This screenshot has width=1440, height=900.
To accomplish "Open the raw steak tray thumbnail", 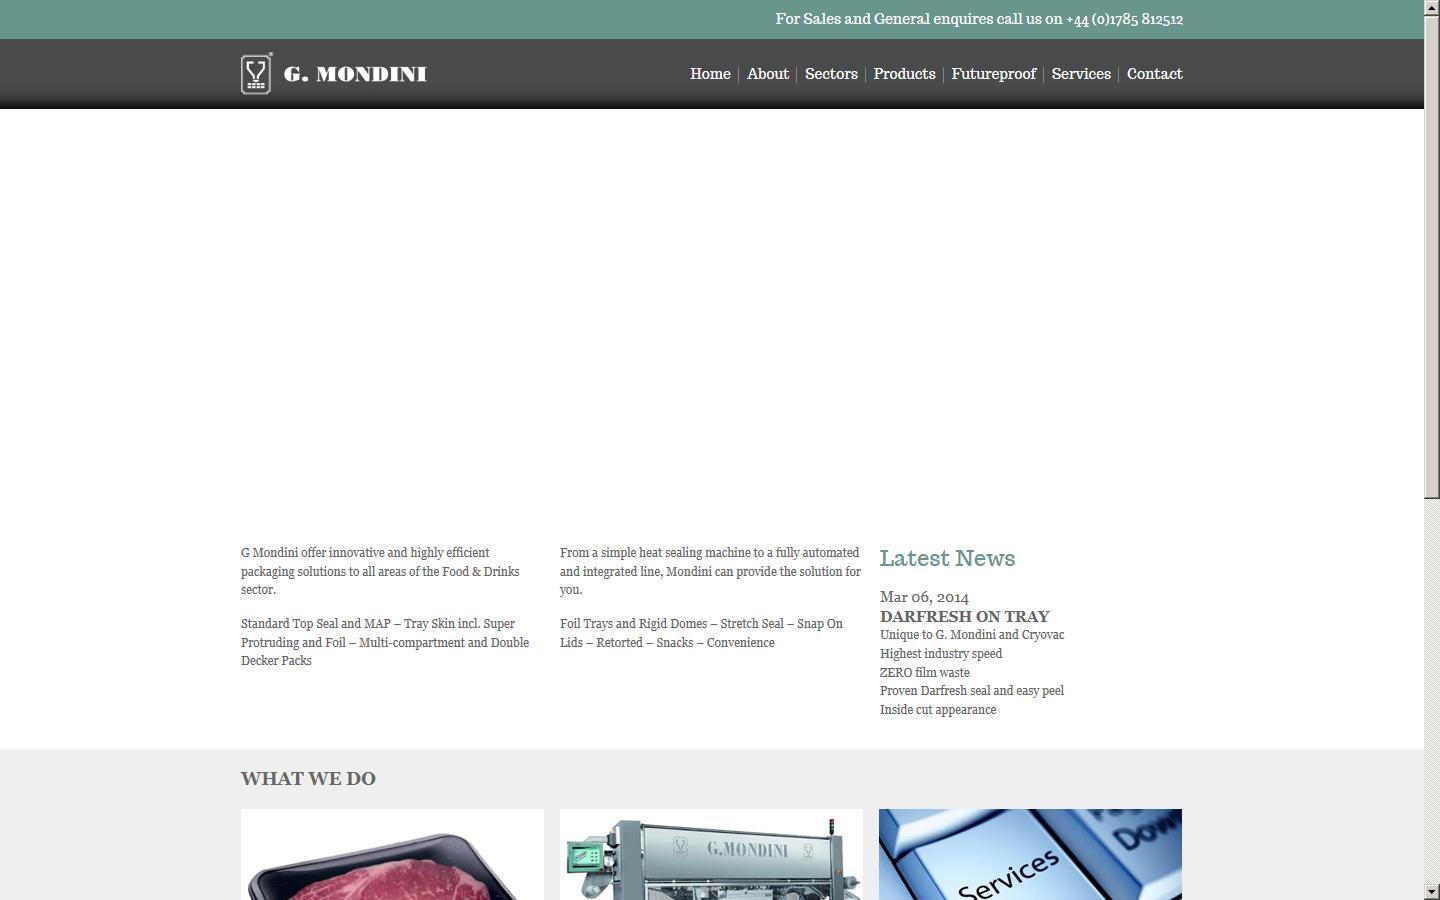I will point(392,855).
